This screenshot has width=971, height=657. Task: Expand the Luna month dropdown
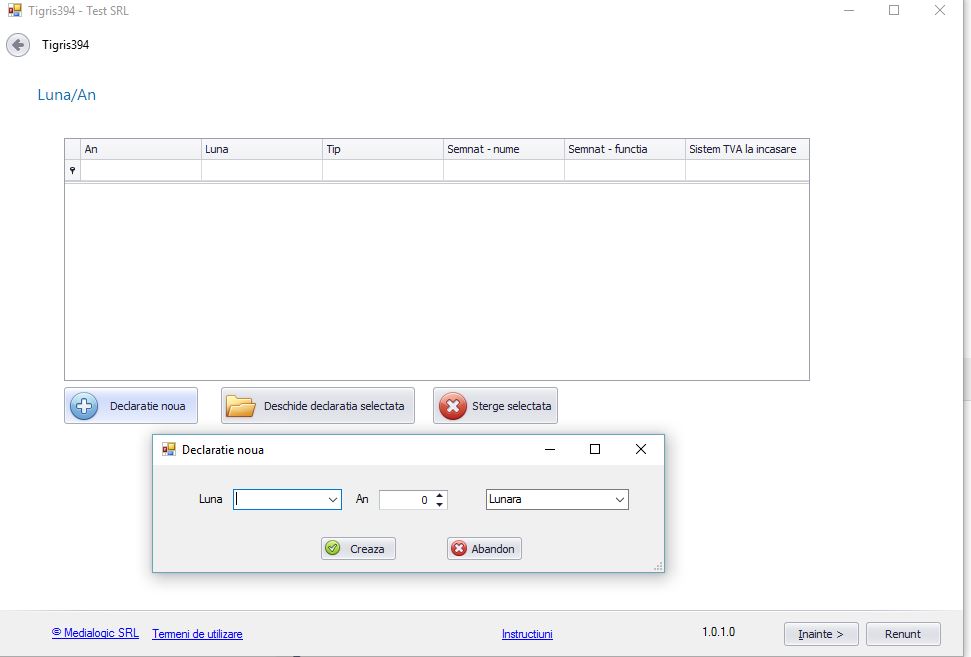(333, 499)
